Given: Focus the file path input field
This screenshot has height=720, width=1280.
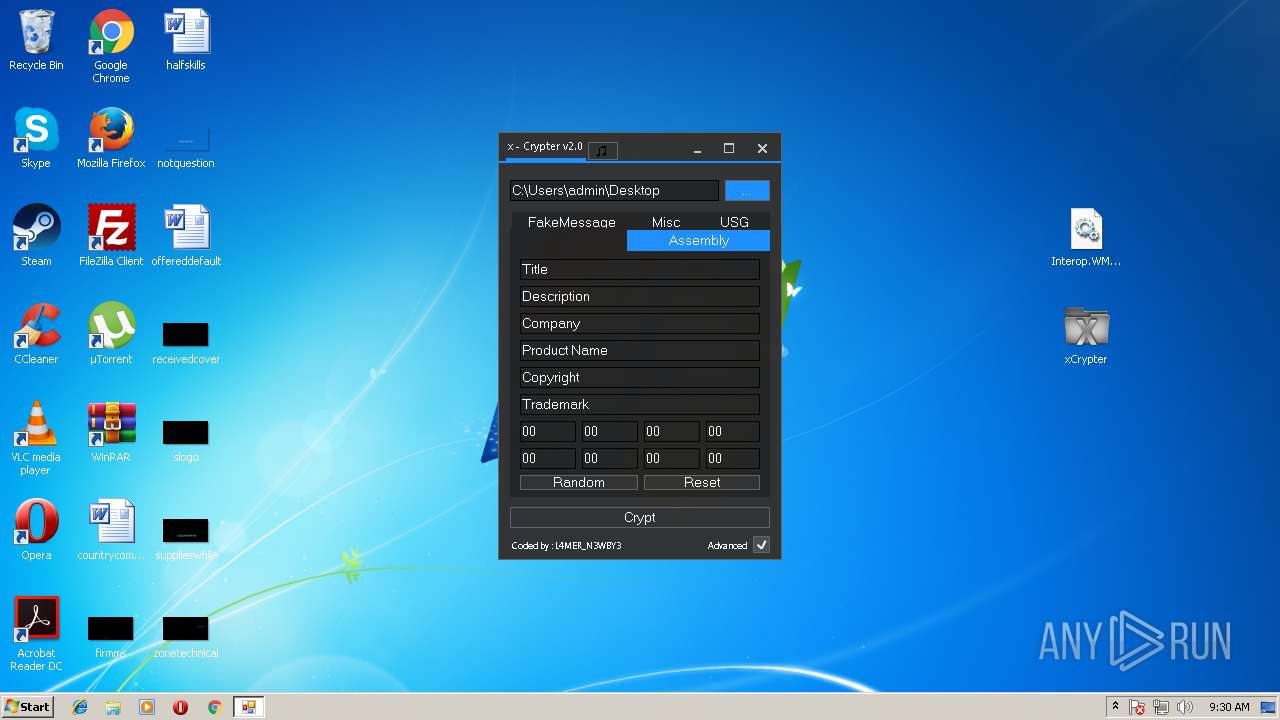Looking at the screenshot, I should [x=614, y=190].
